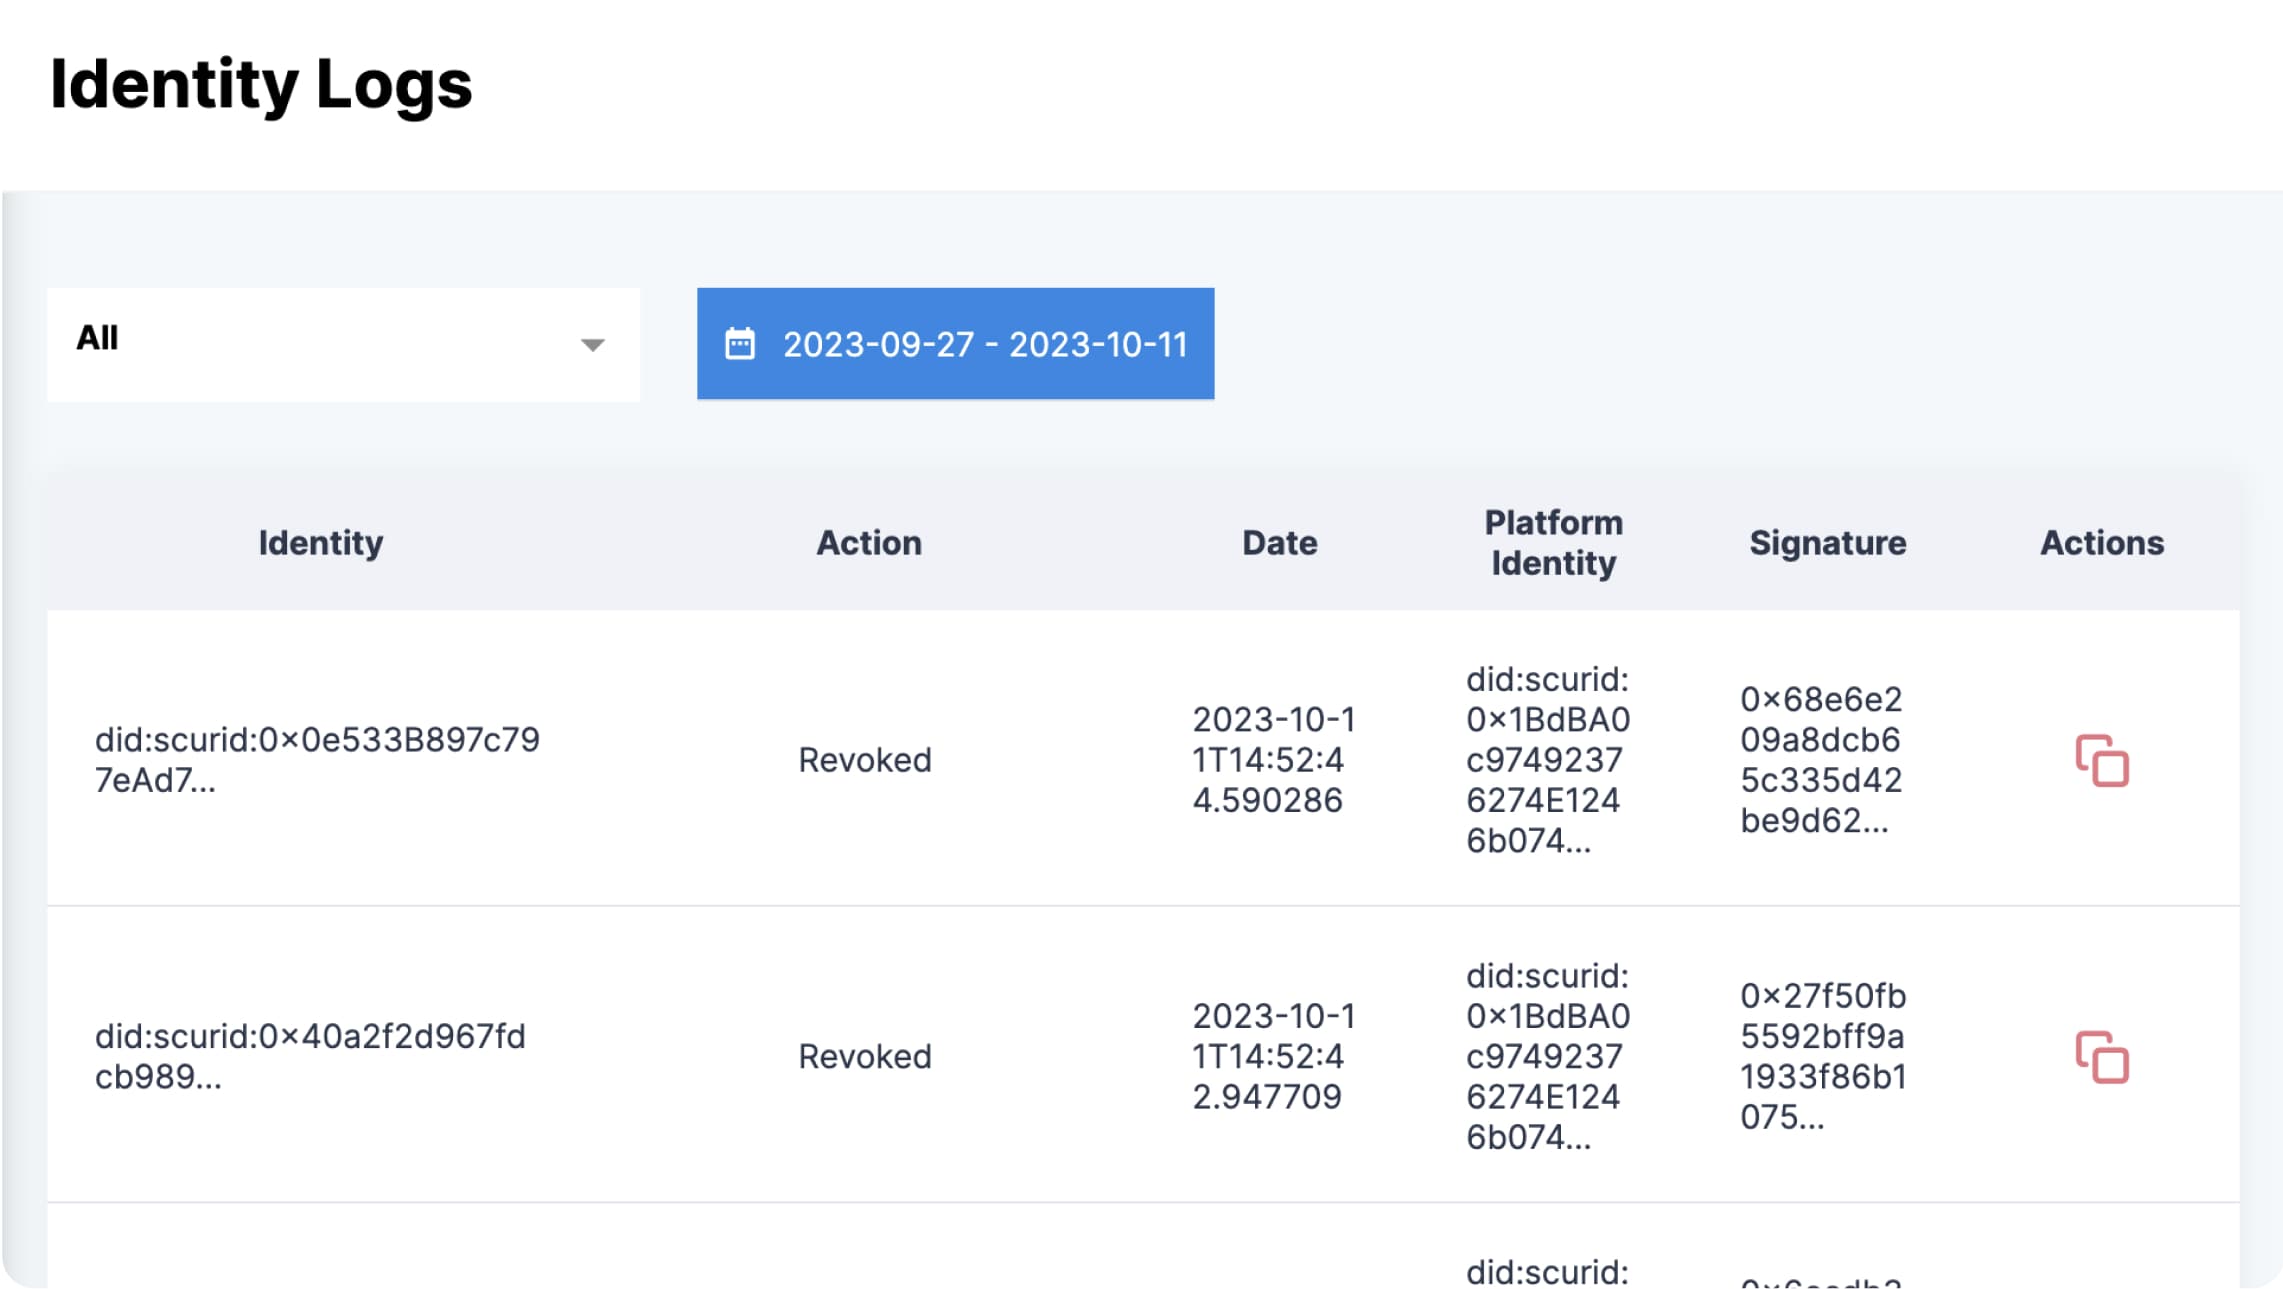Image resolution: width=2283 pixels, height=1289 pixels.
Task: Click the Action column header
Action: 869,543
